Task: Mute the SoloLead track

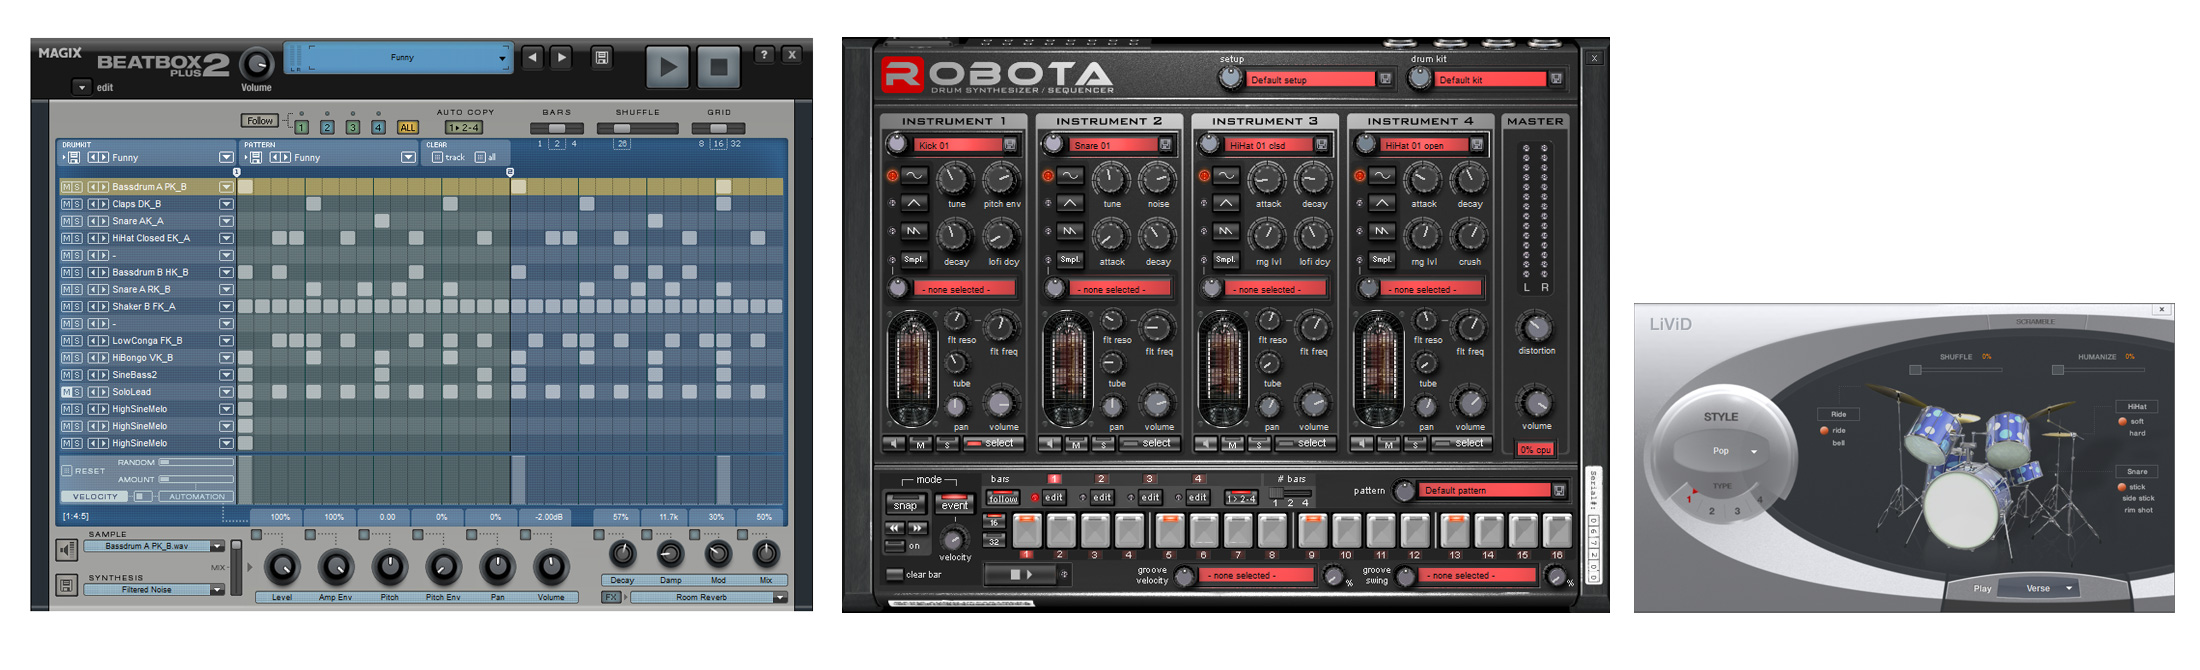Action: click(66, 392)
